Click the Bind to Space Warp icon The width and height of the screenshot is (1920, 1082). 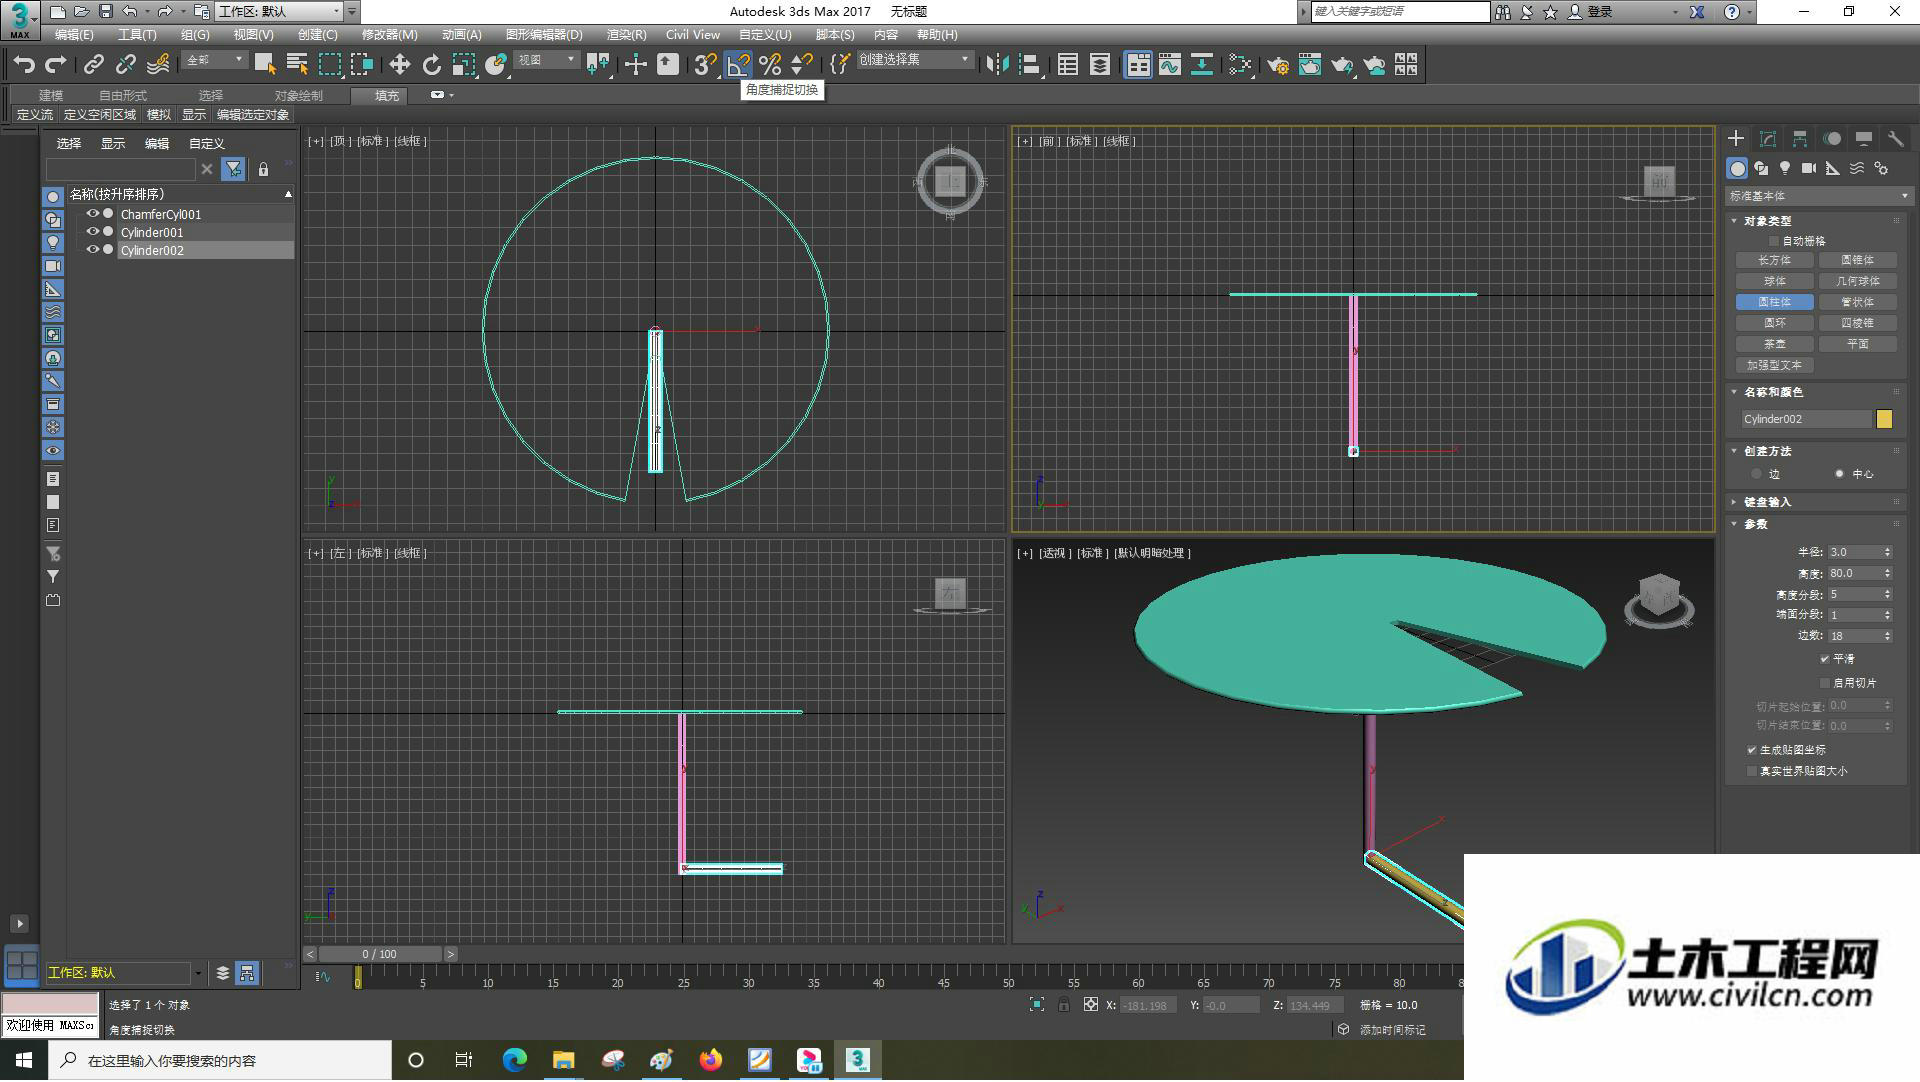158,65
